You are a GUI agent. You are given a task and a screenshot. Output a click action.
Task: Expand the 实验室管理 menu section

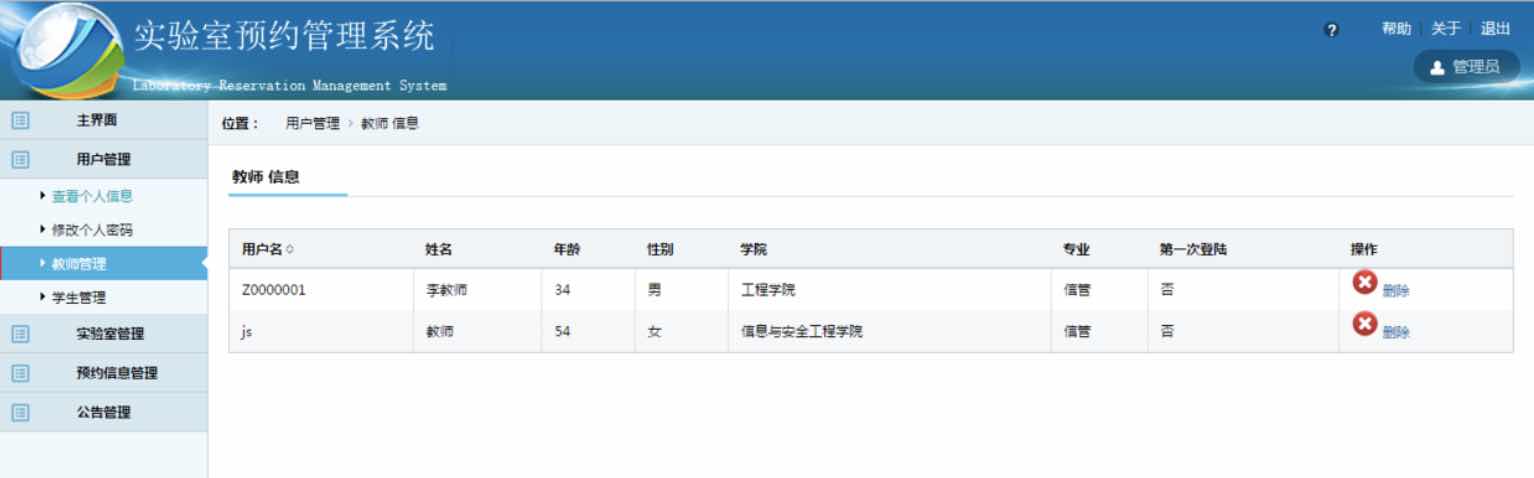[x=110, y=334]
